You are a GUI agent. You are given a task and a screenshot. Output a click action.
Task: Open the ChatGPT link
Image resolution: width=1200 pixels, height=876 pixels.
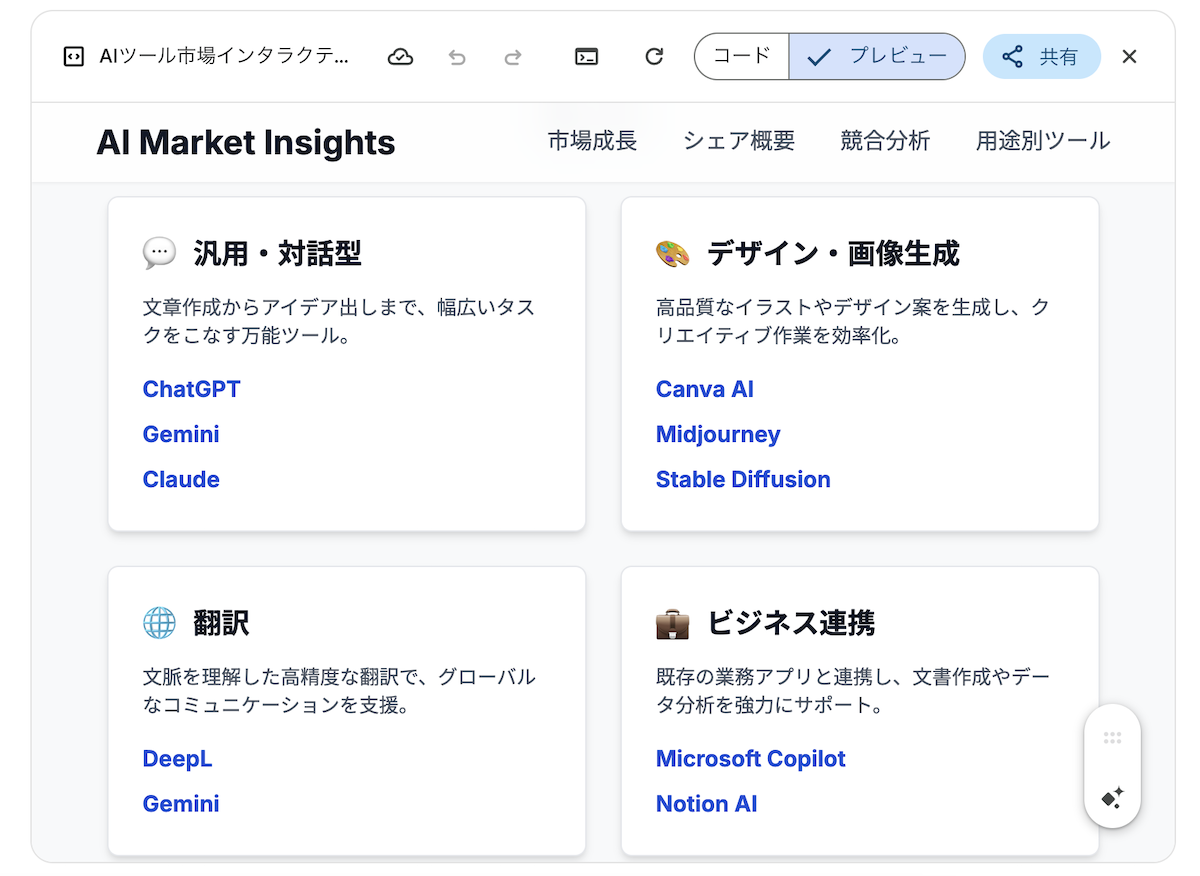(x=192, y=389)
